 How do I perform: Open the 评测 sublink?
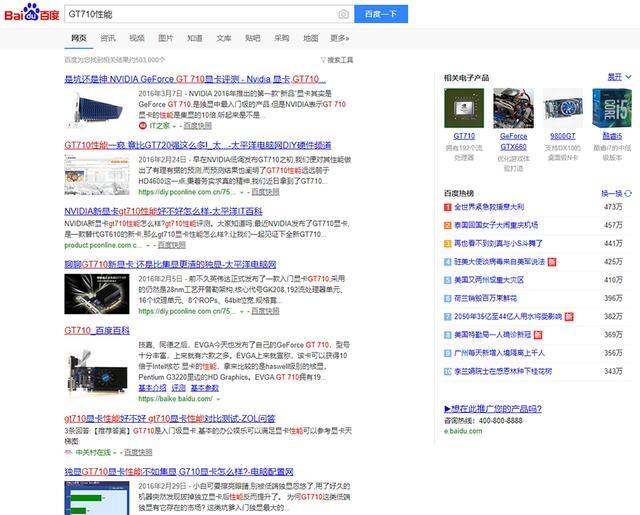178,388
